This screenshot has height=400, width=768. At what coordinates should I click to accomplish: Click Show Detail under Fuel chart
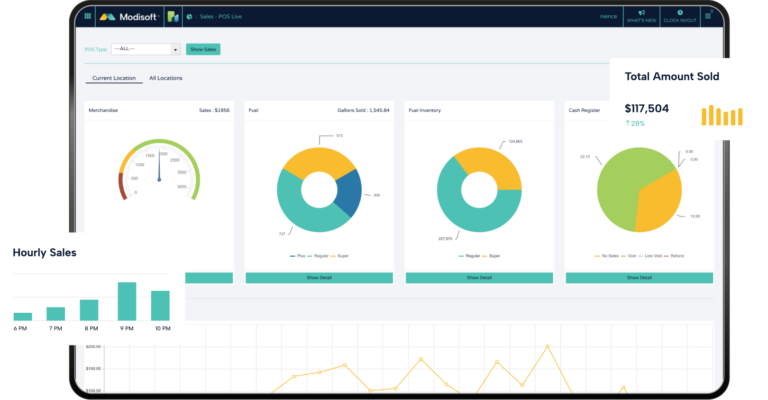click(x=319, y=277)
